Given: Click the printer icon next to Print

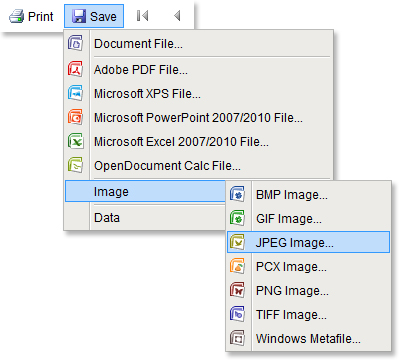Looking at the screenshot, I should (x=16, y=16).
